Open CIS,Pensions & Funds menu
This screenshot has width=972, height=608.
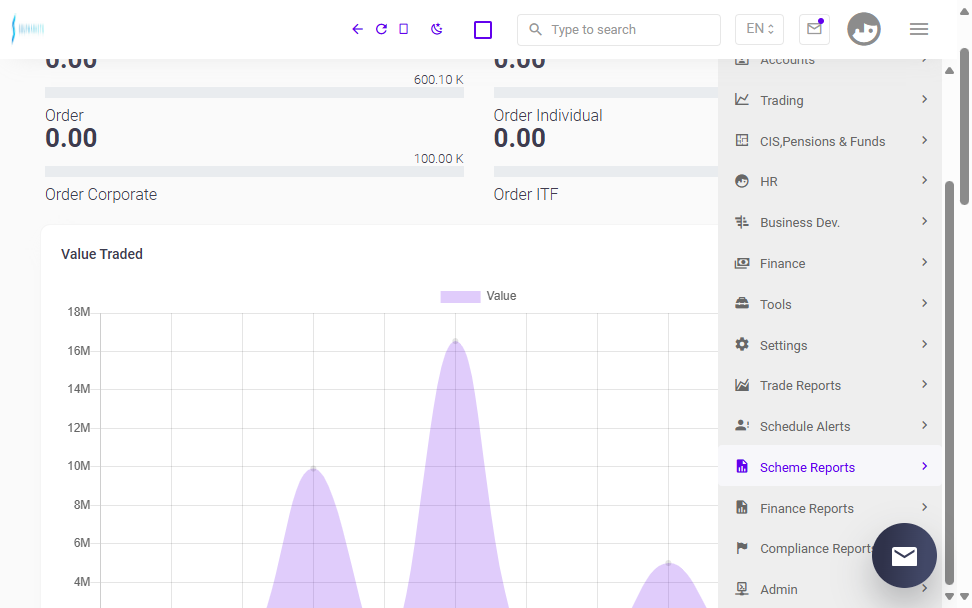pyautogui.click(x=830, y=141)
